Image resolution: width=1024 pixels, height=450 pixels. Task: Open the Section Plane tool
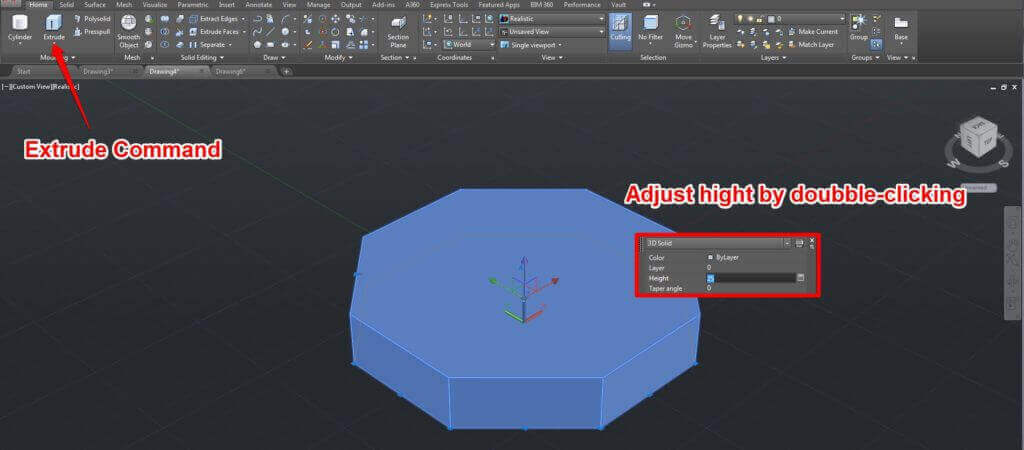[398, 31]
